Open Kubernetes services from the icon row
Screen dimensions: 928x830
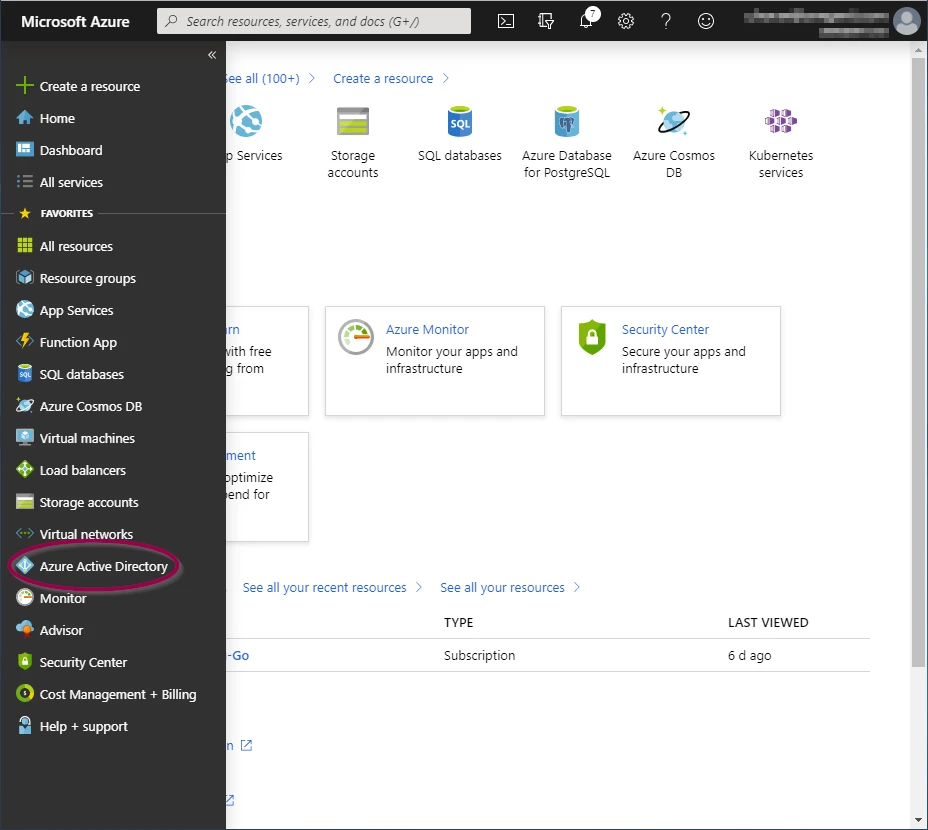(780, 122)
